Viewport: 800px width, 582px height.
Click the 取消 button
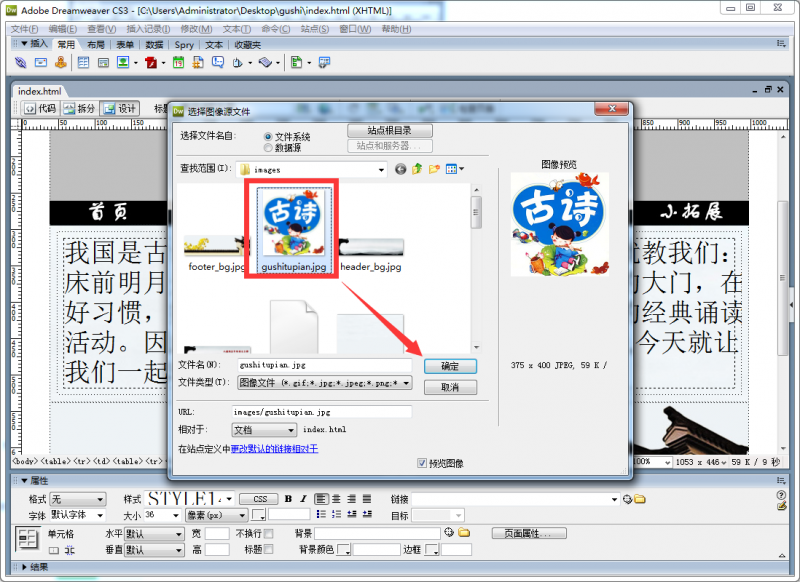pos(451,387)
